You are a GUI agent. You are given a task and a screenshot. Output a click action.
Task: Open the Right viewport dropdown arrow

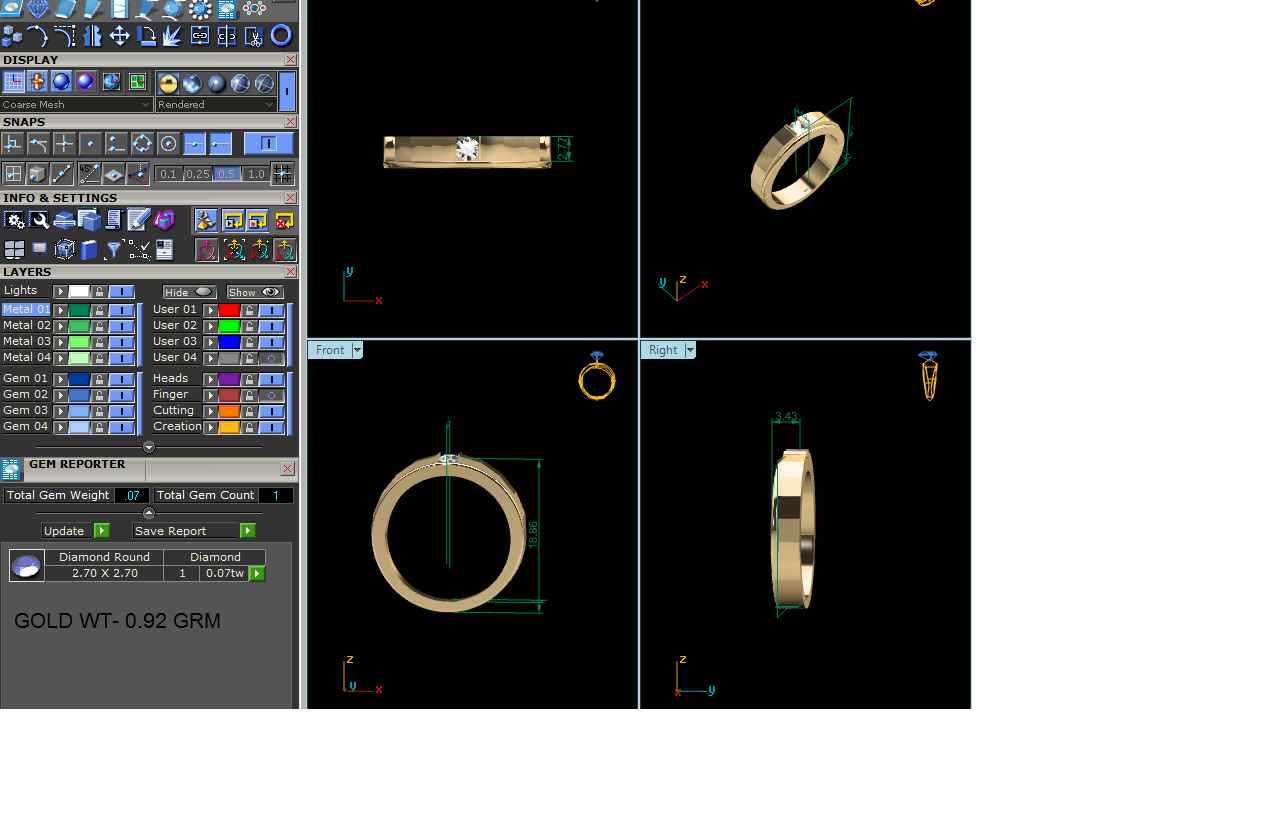pyautogui.click(x=690, y=350)
